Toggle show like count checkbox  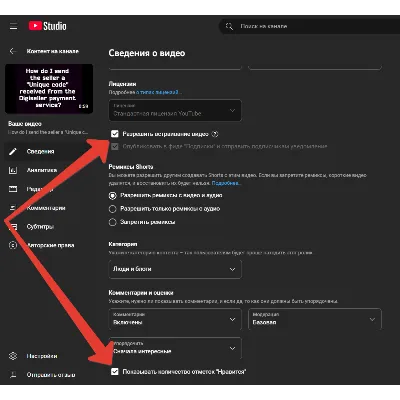tap(115, 371)
